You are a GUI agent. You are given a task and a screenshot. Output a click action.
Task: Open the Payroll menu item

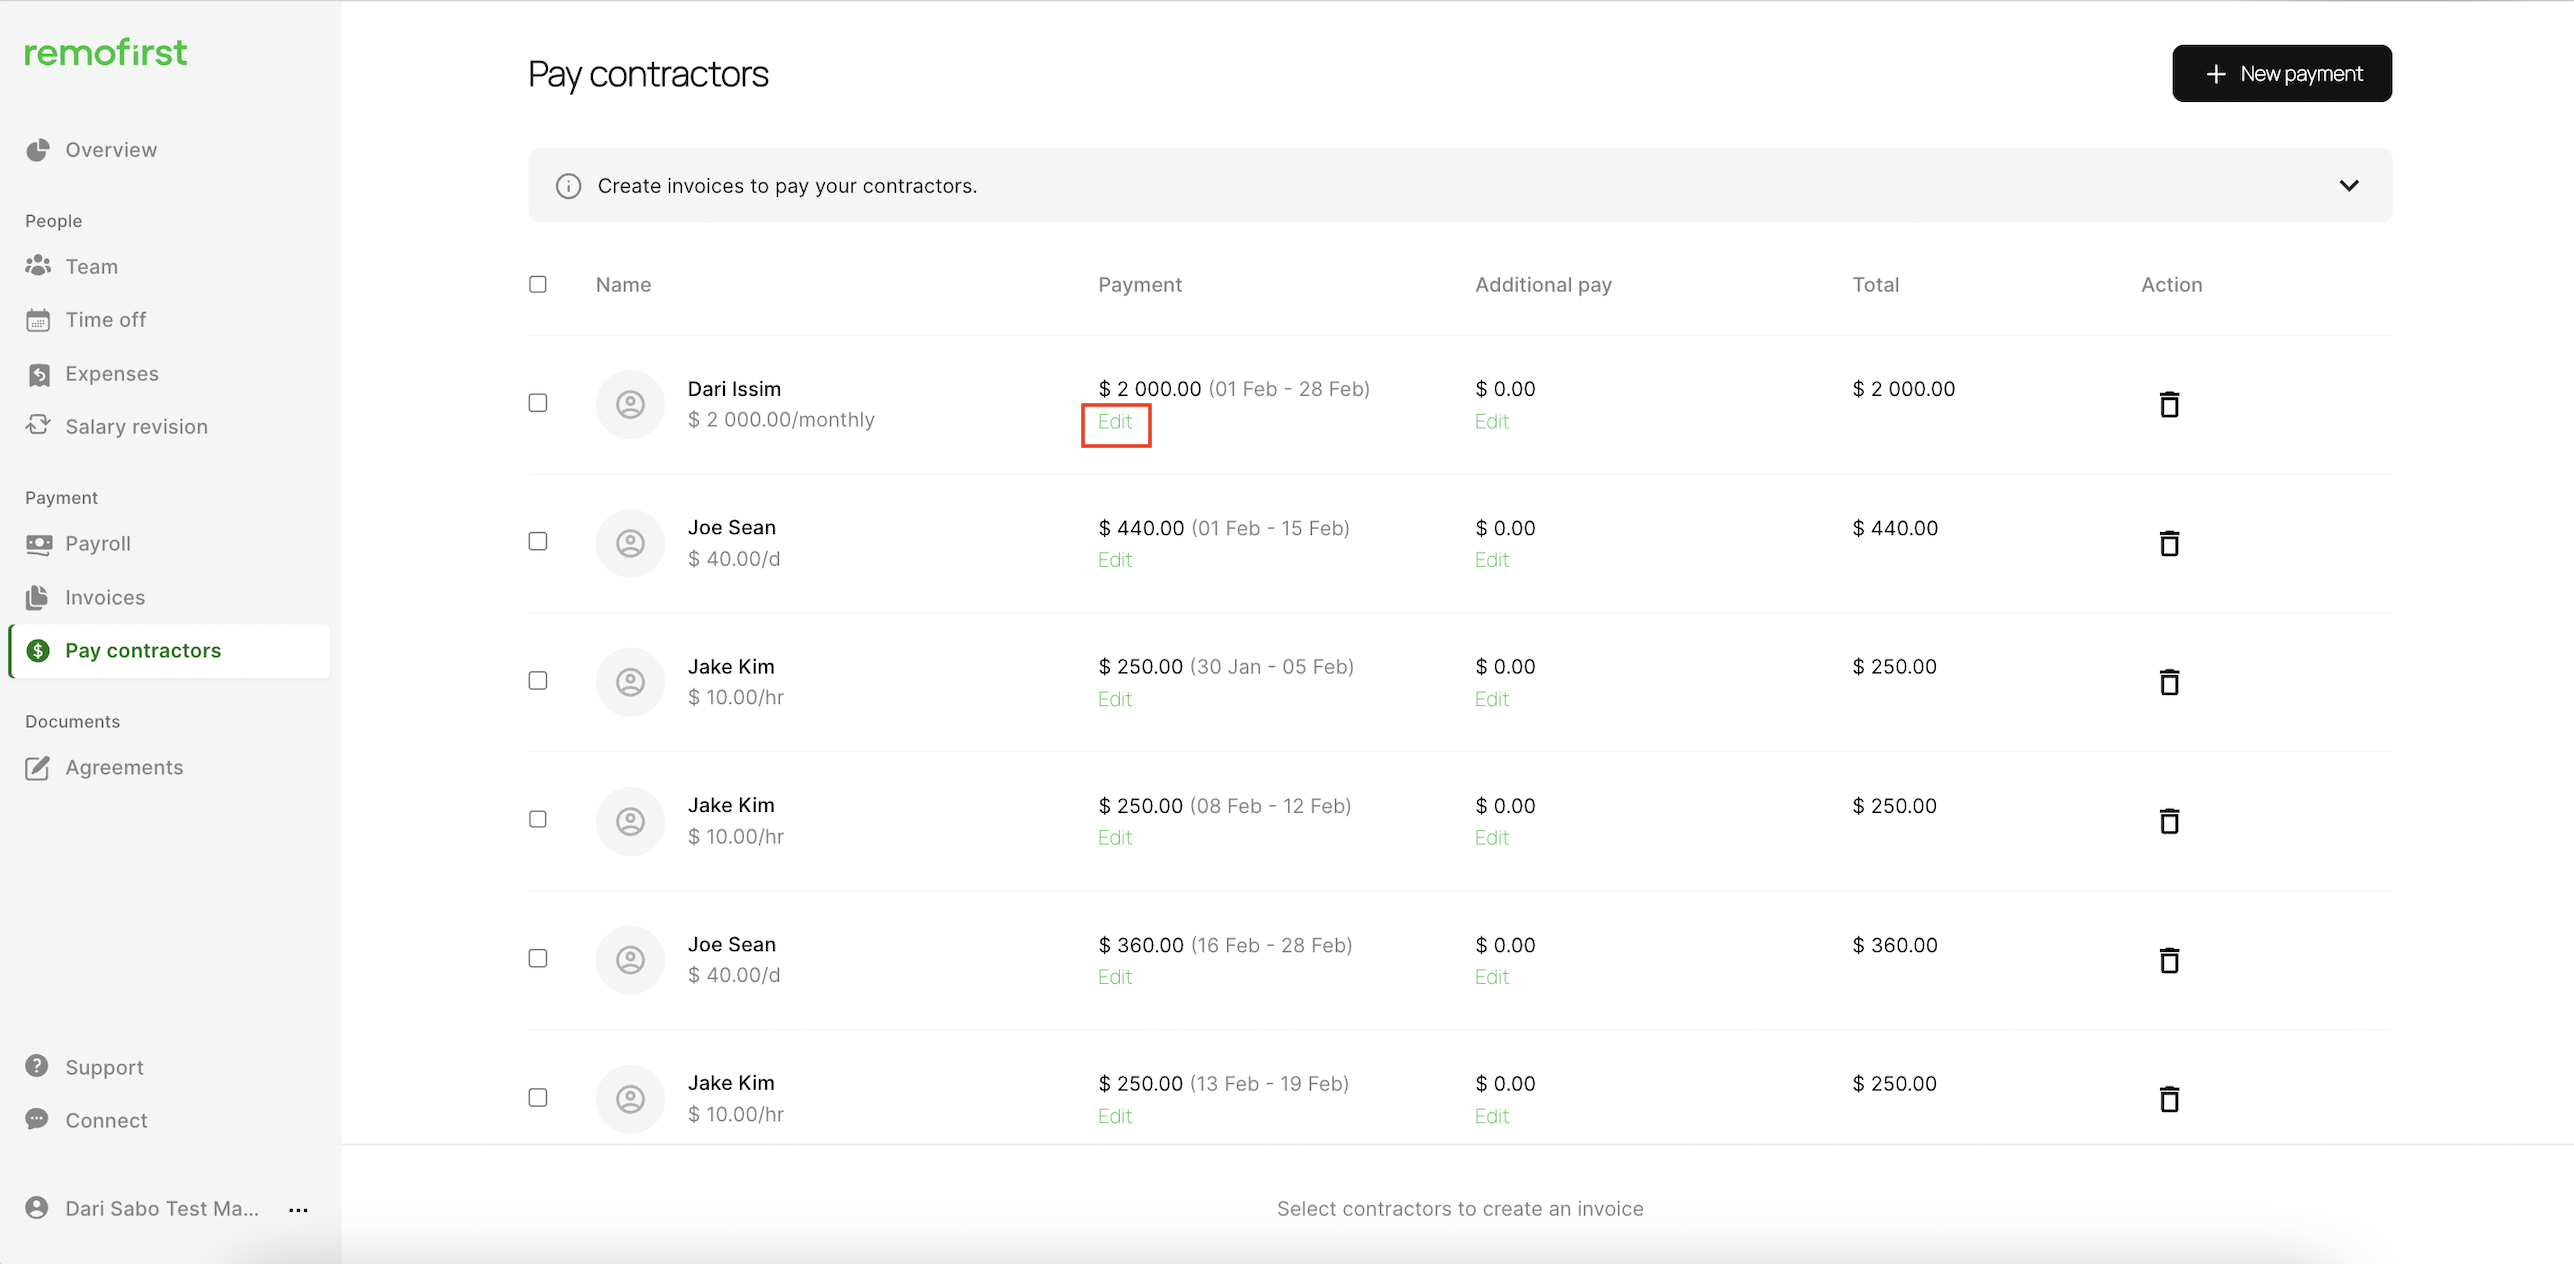[x=98, y=544]
